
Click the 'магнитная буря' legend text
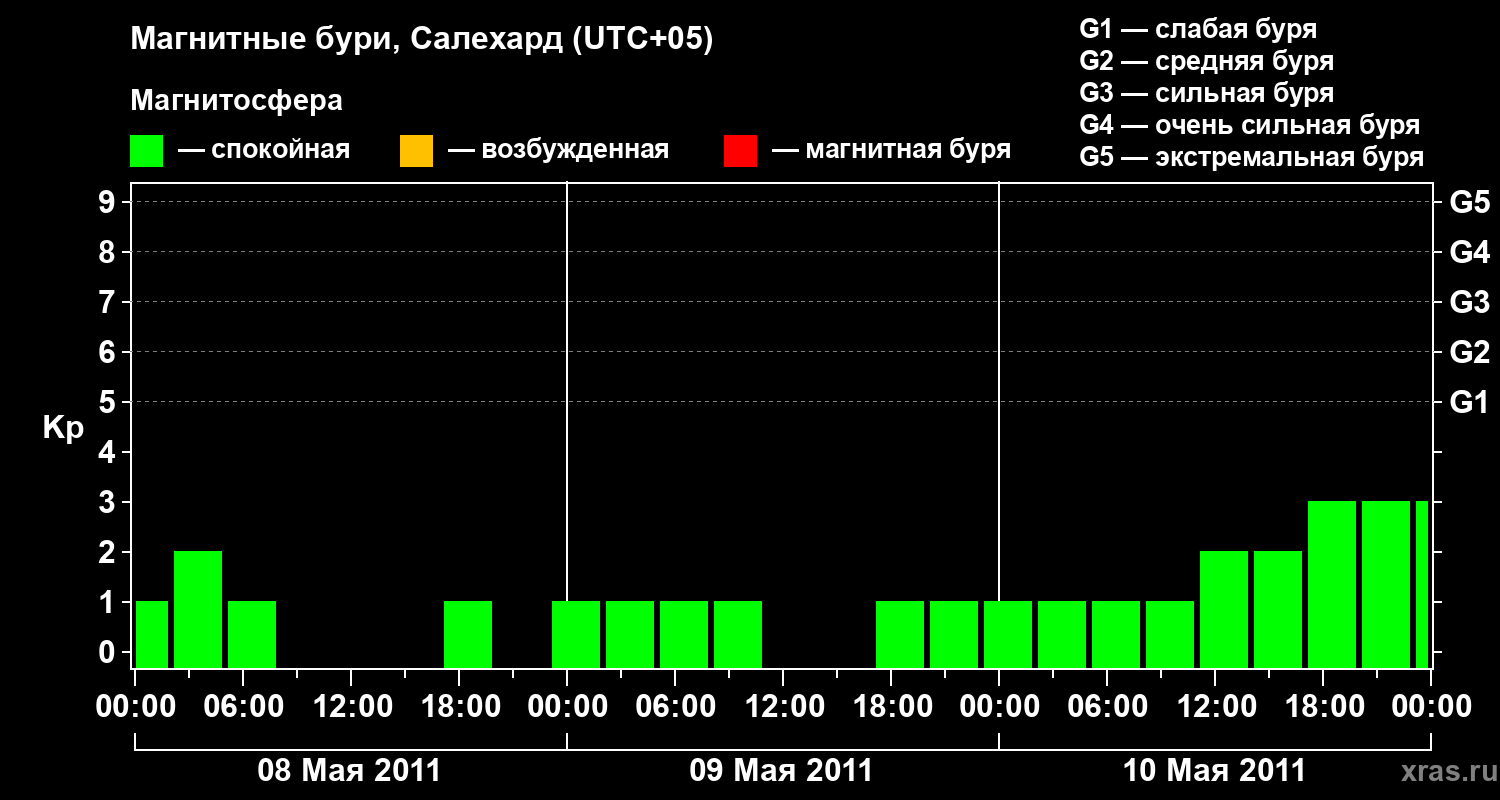coord(908,151)
